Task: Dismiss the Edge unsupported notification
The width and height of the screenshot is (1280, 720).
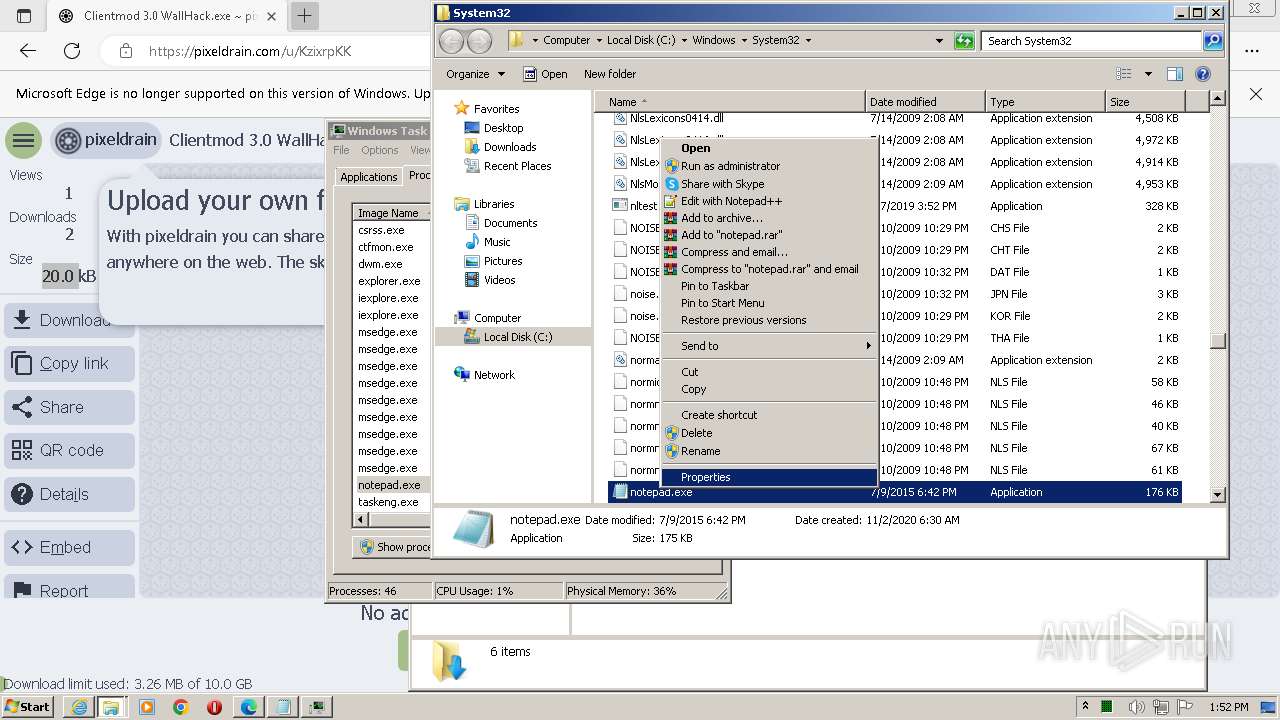Action: [x=1256, y=94]
